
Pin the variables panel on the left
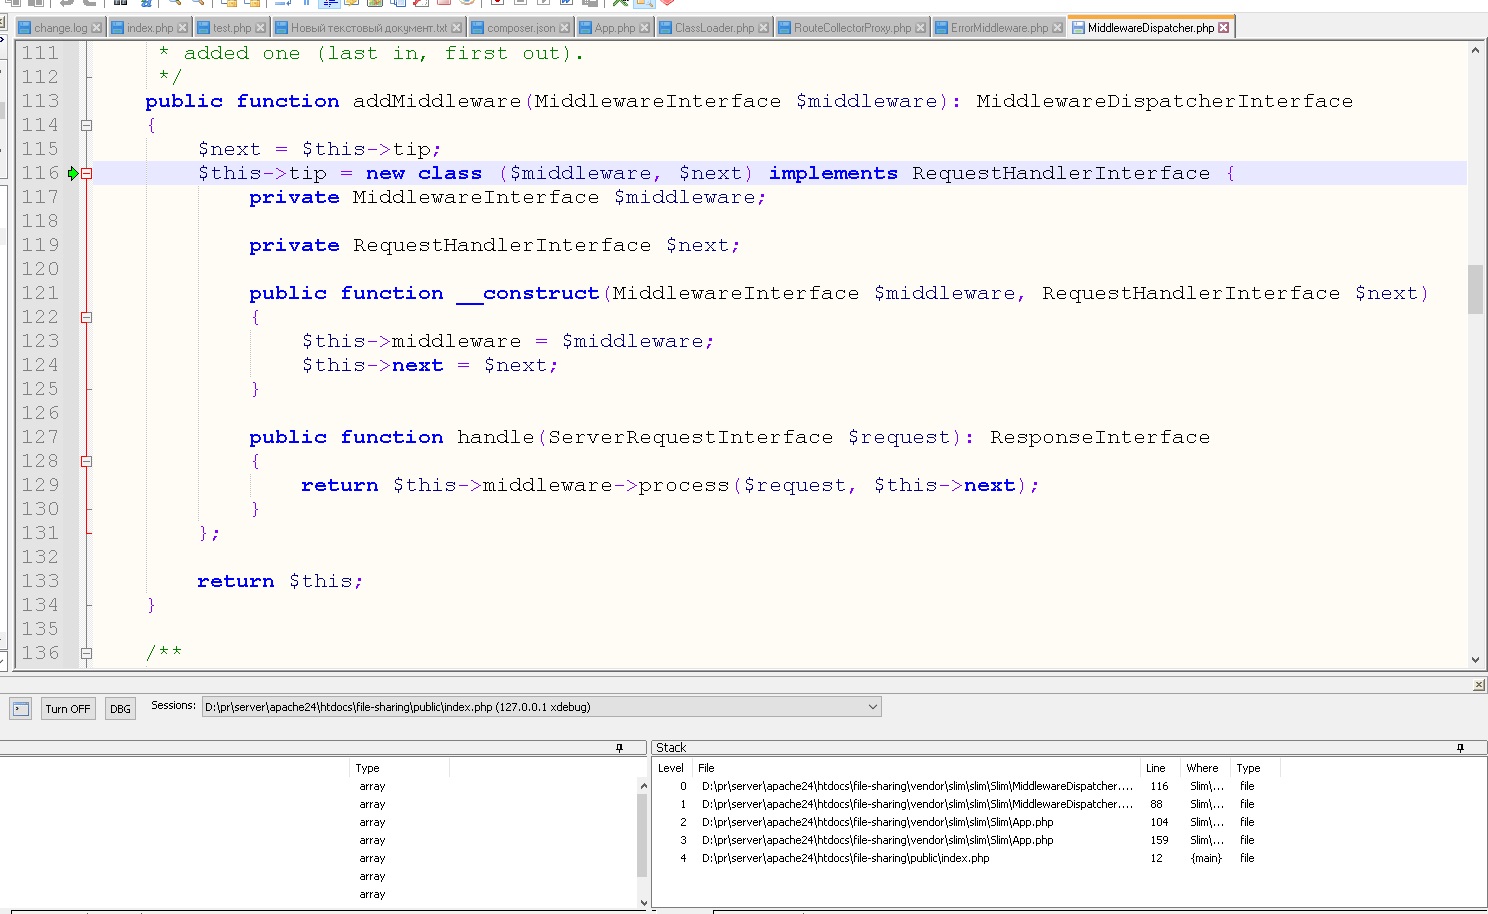[619, 748]
